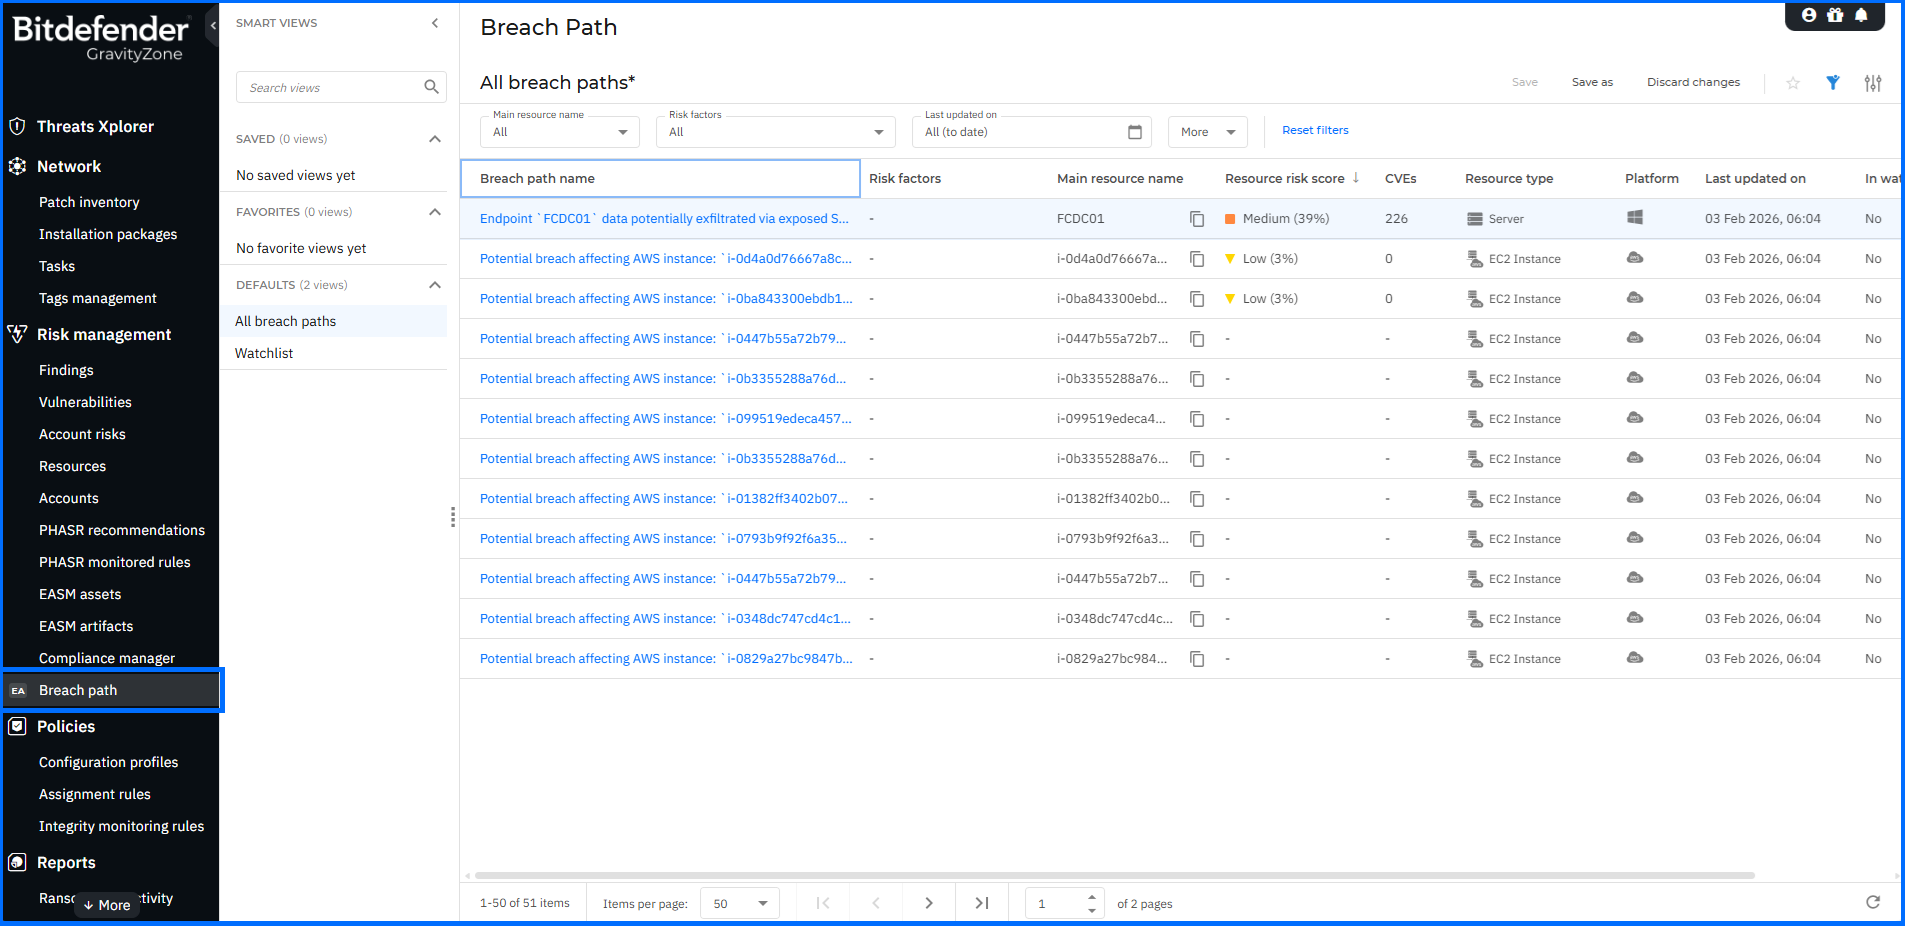The image size is (1905, 926).
Task: Open Vulnerabilities in the sidebar menu
Action: pyautogui.click(x=85, y=402)
